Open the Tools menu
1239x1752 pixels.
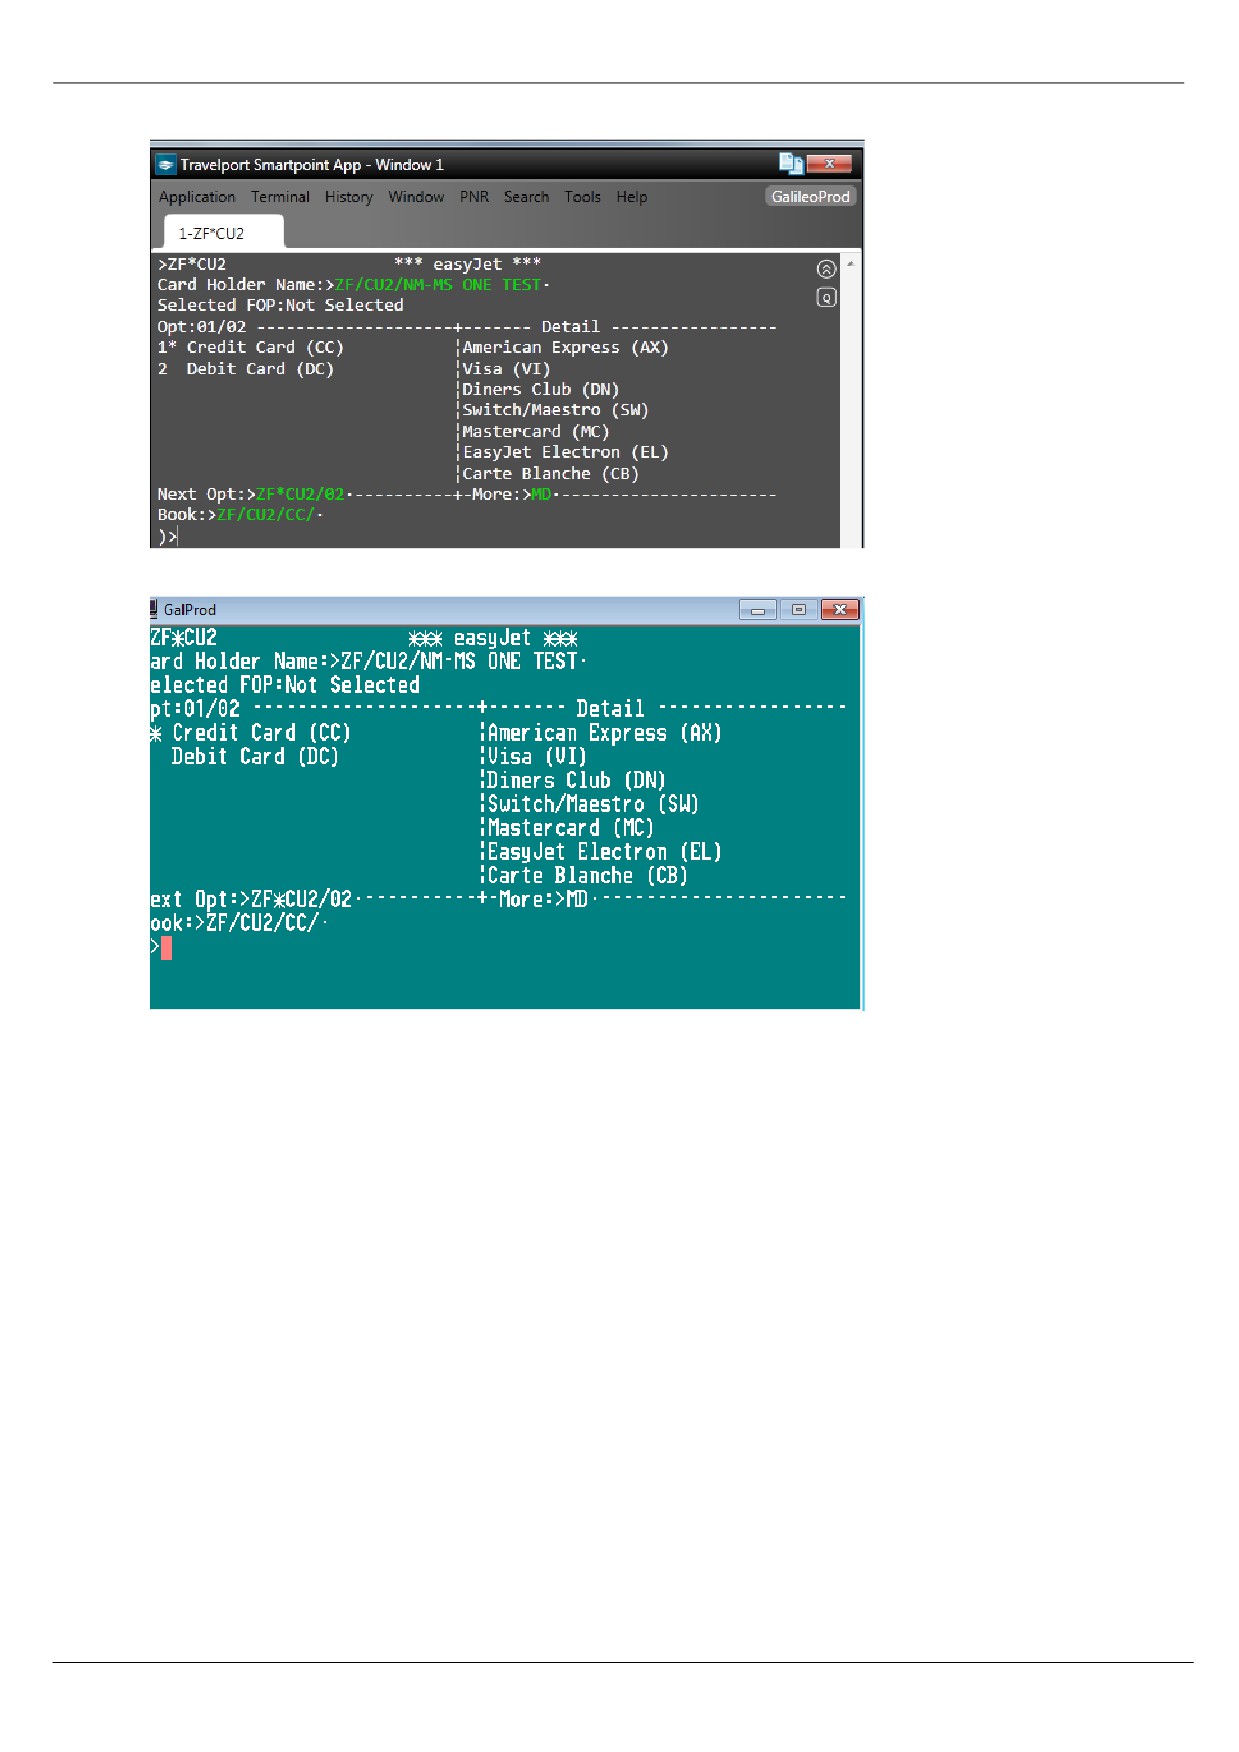pyautogui.click(x=582, y=197)
